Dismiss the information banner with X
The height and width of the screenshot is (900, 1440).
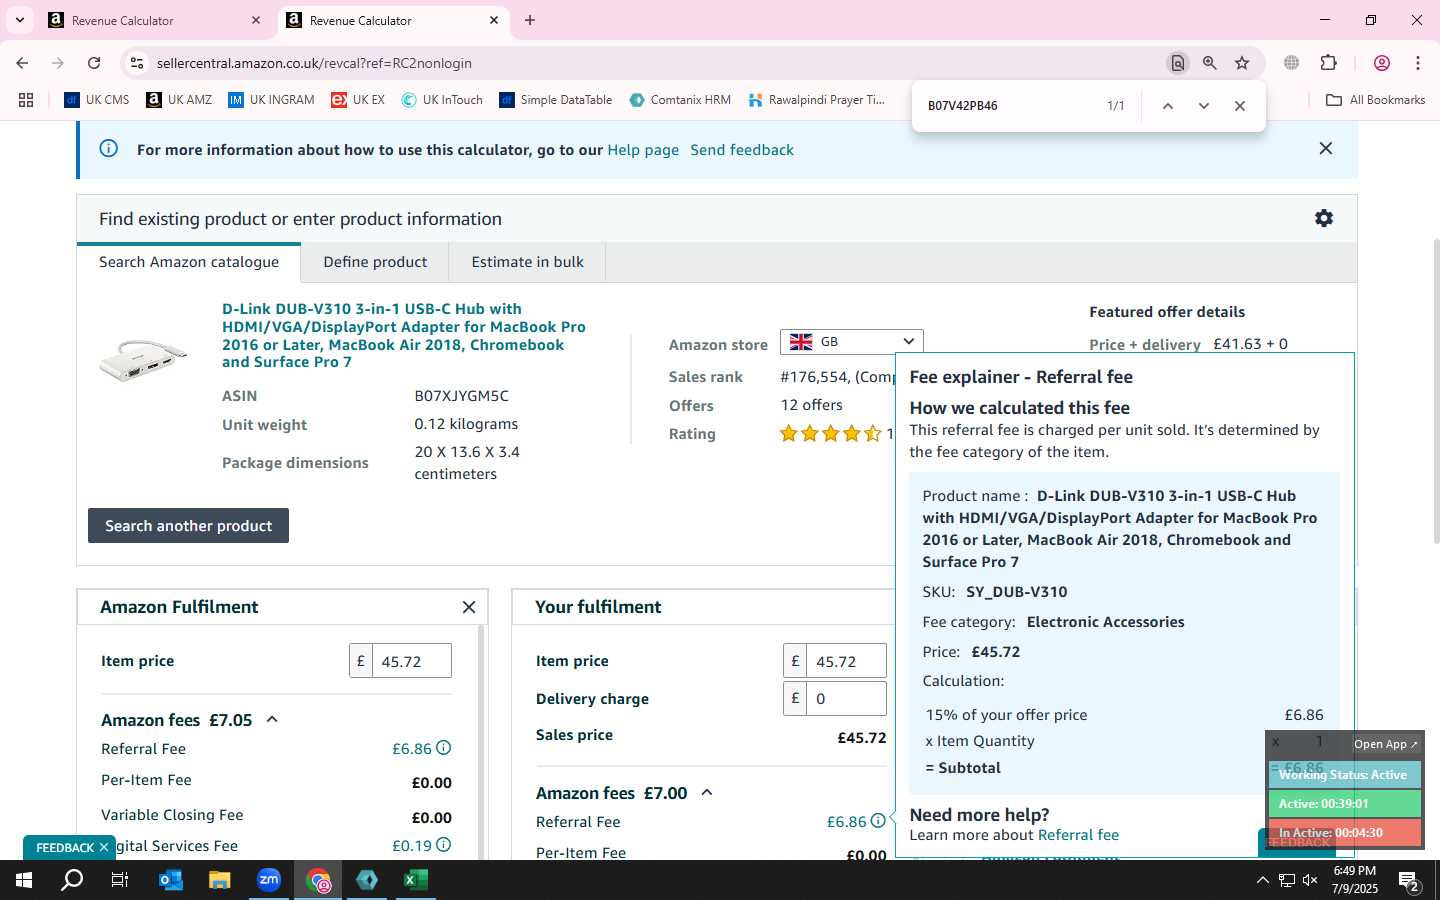coord(1326,148)
